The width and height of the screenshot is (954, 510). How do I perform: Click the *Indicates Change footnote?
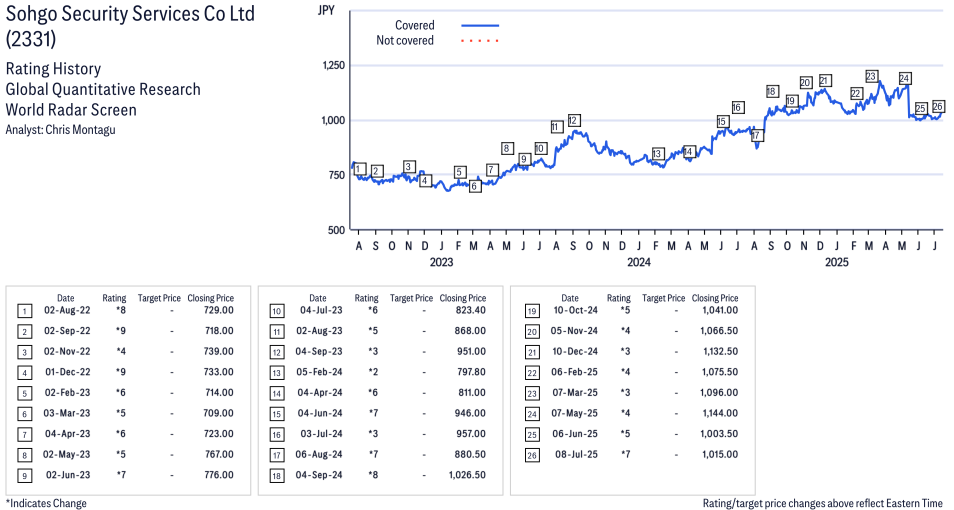(46, 503)
